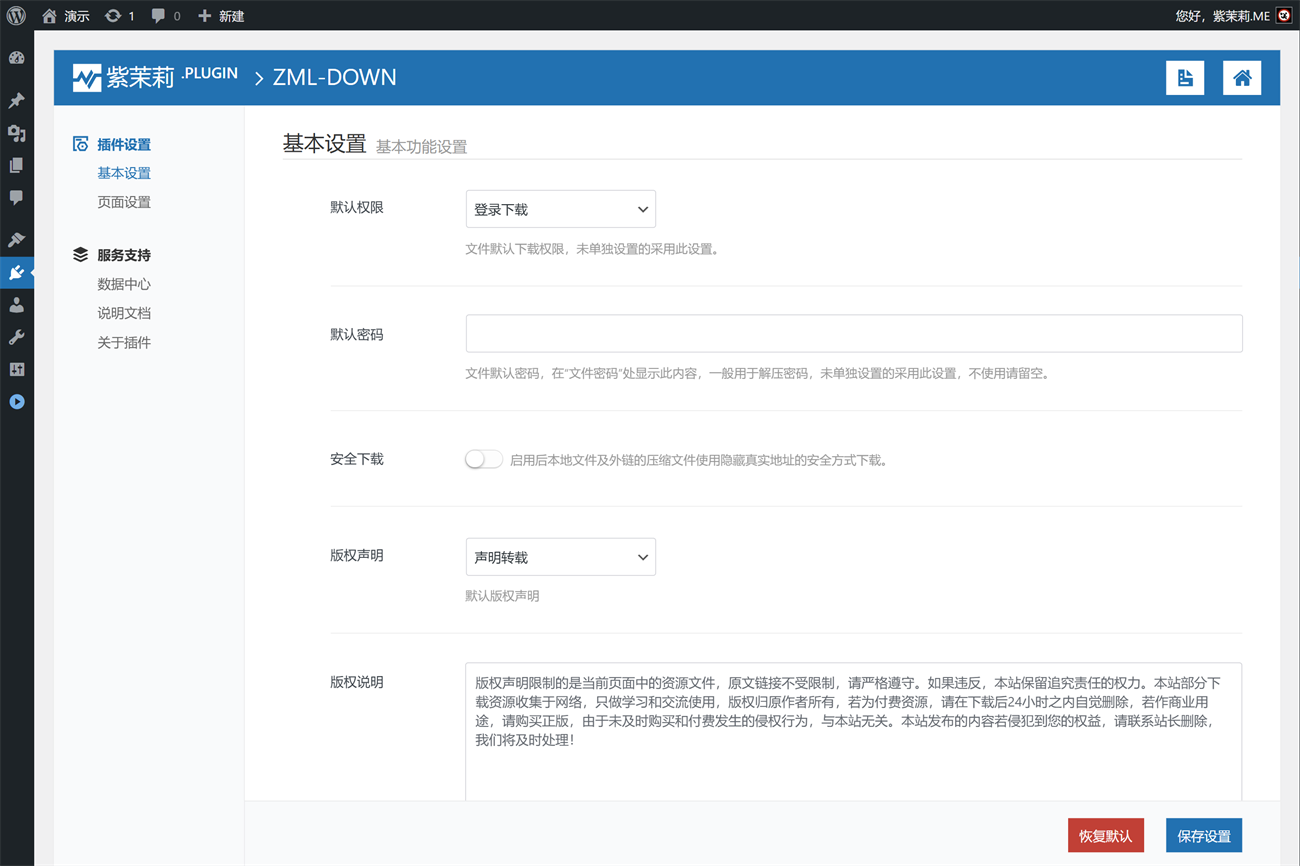Open the document icon button in header
1300x866 pixels.
click(x=1185, y=78)
